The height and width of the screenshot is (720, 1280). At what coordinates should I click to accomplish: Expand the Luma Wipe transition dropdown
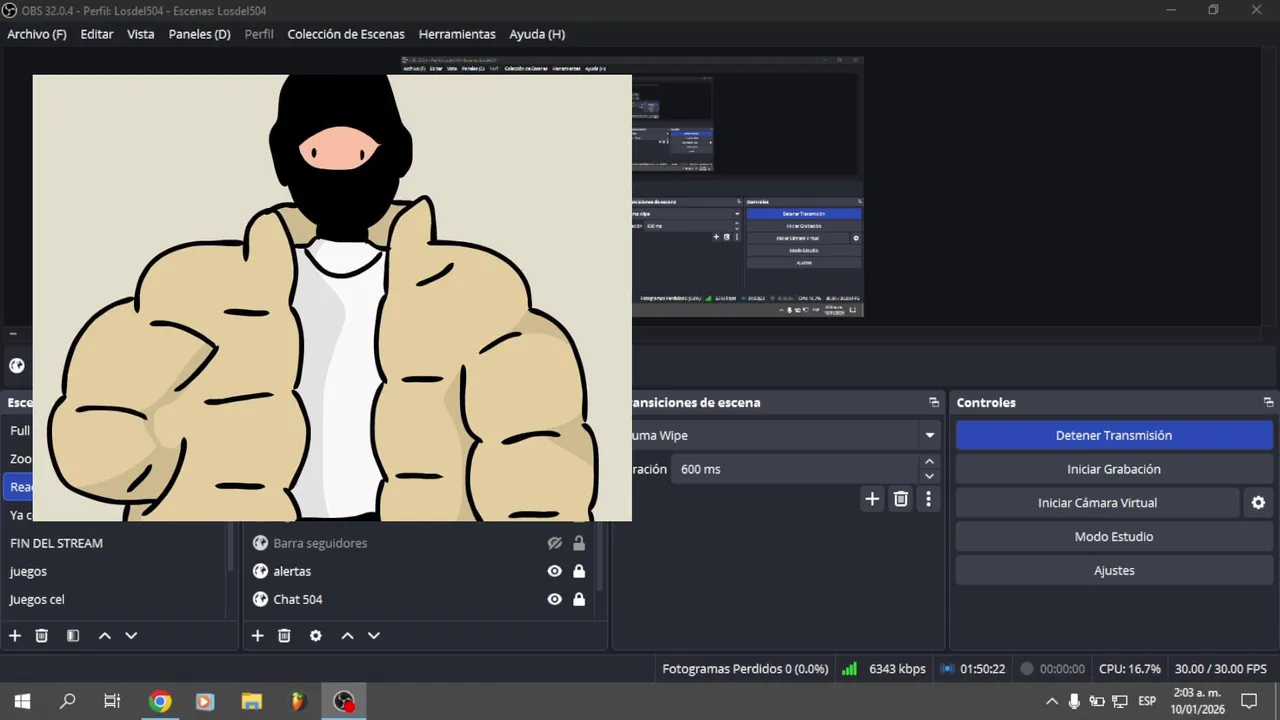[x=930, y=435]
